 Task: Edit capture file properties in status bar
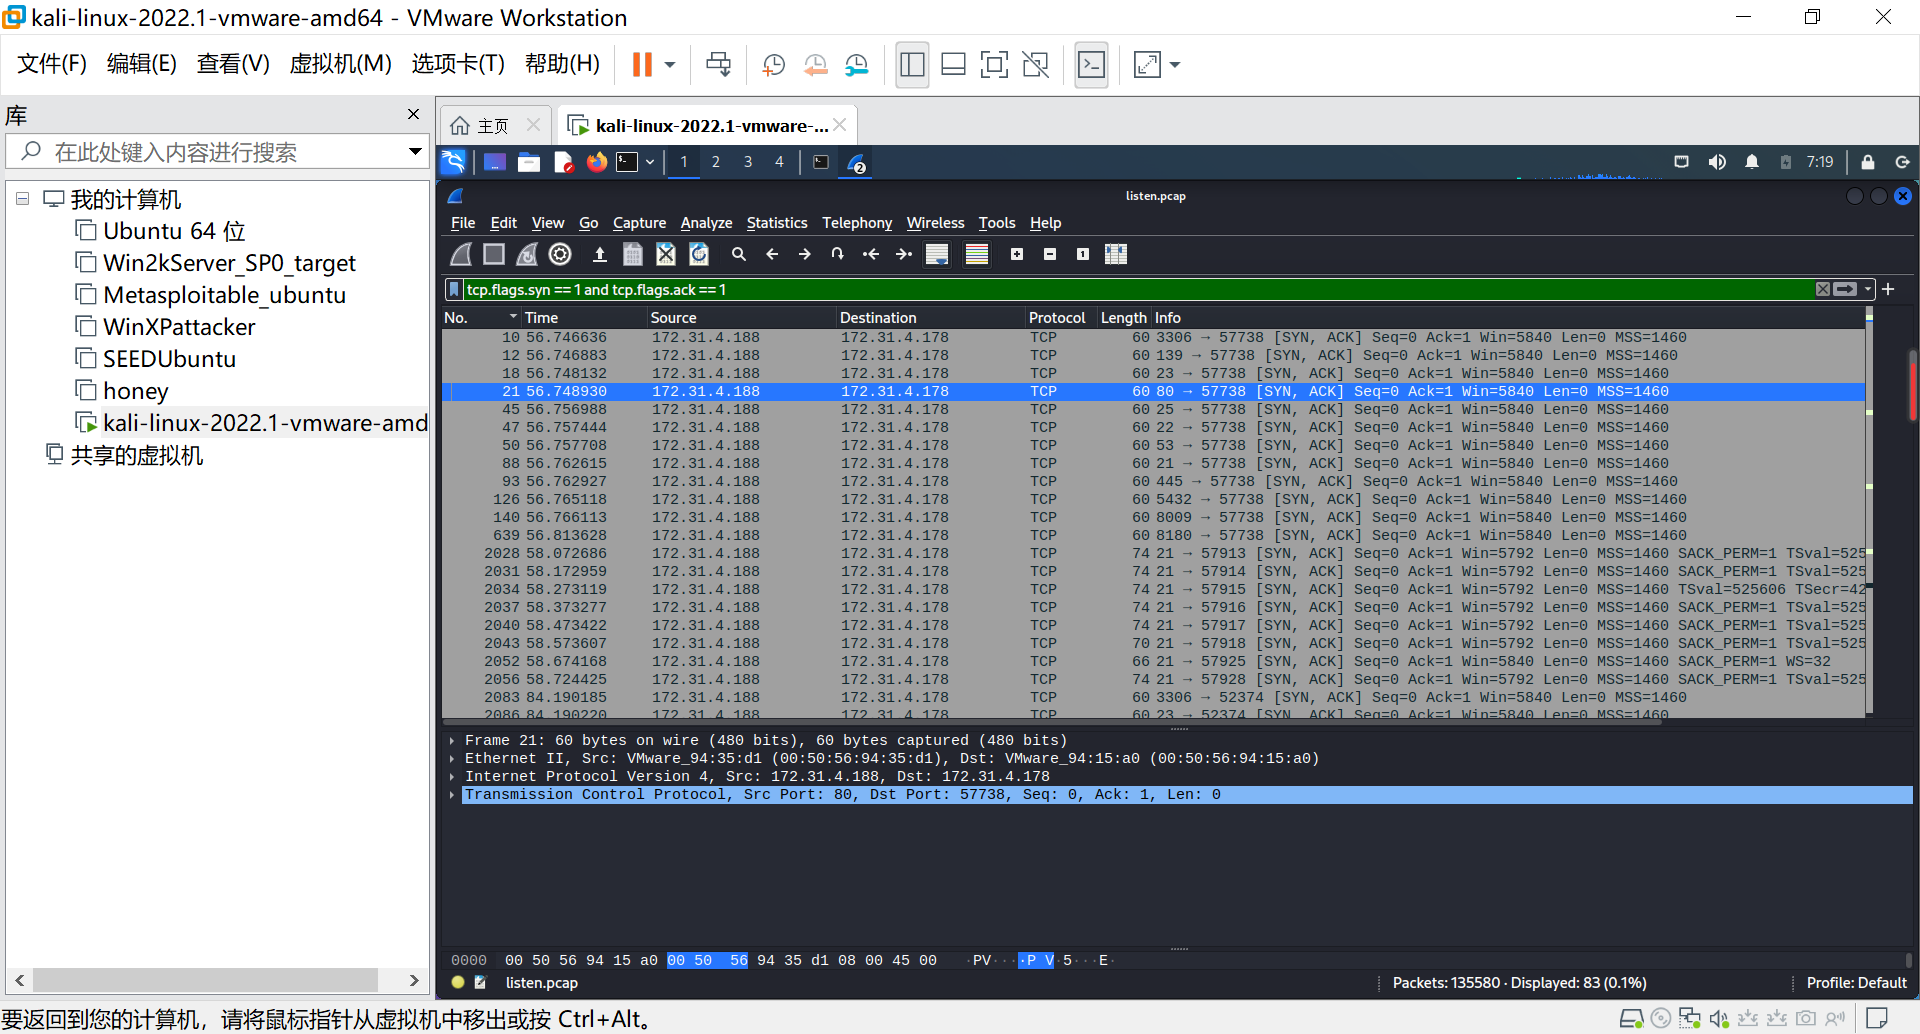tap(480, 983)
